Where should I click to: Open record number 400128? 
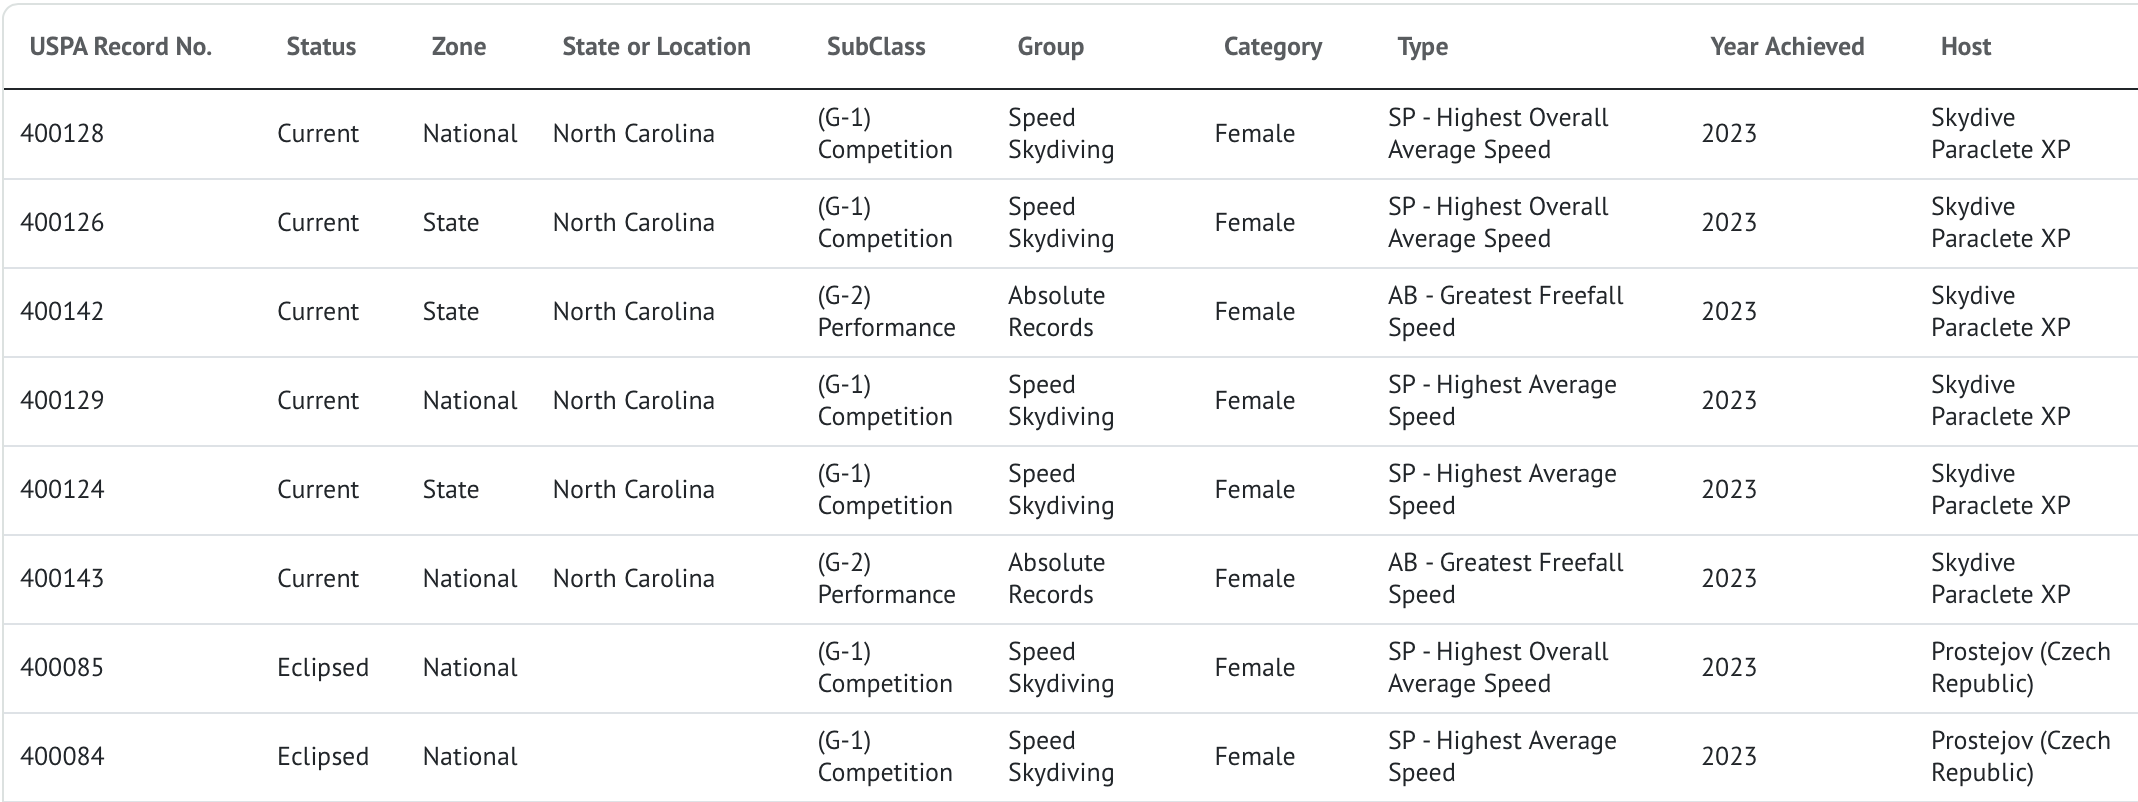pyautogui.click(x=62, y=134)
